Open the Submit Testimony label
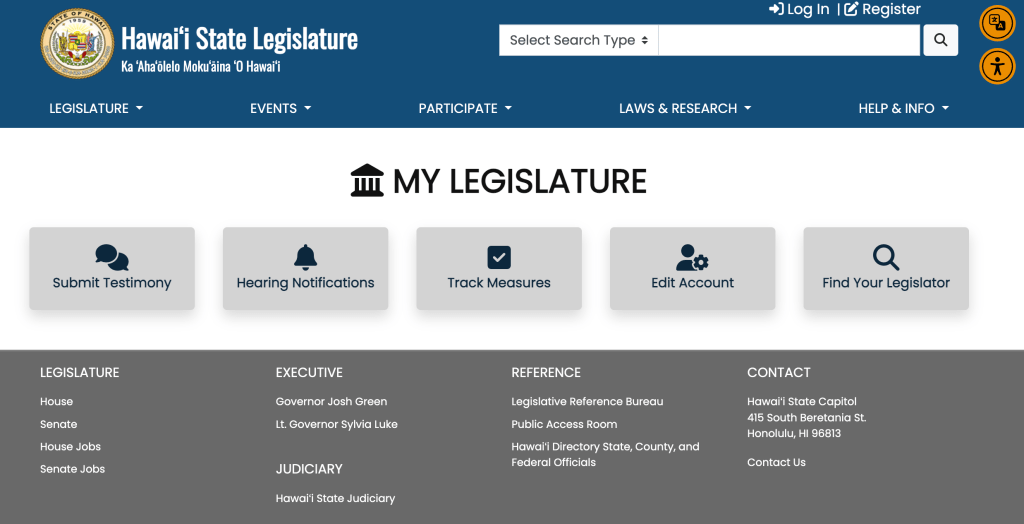Viewport: 1024px width, 524px height. coord(112,283)
